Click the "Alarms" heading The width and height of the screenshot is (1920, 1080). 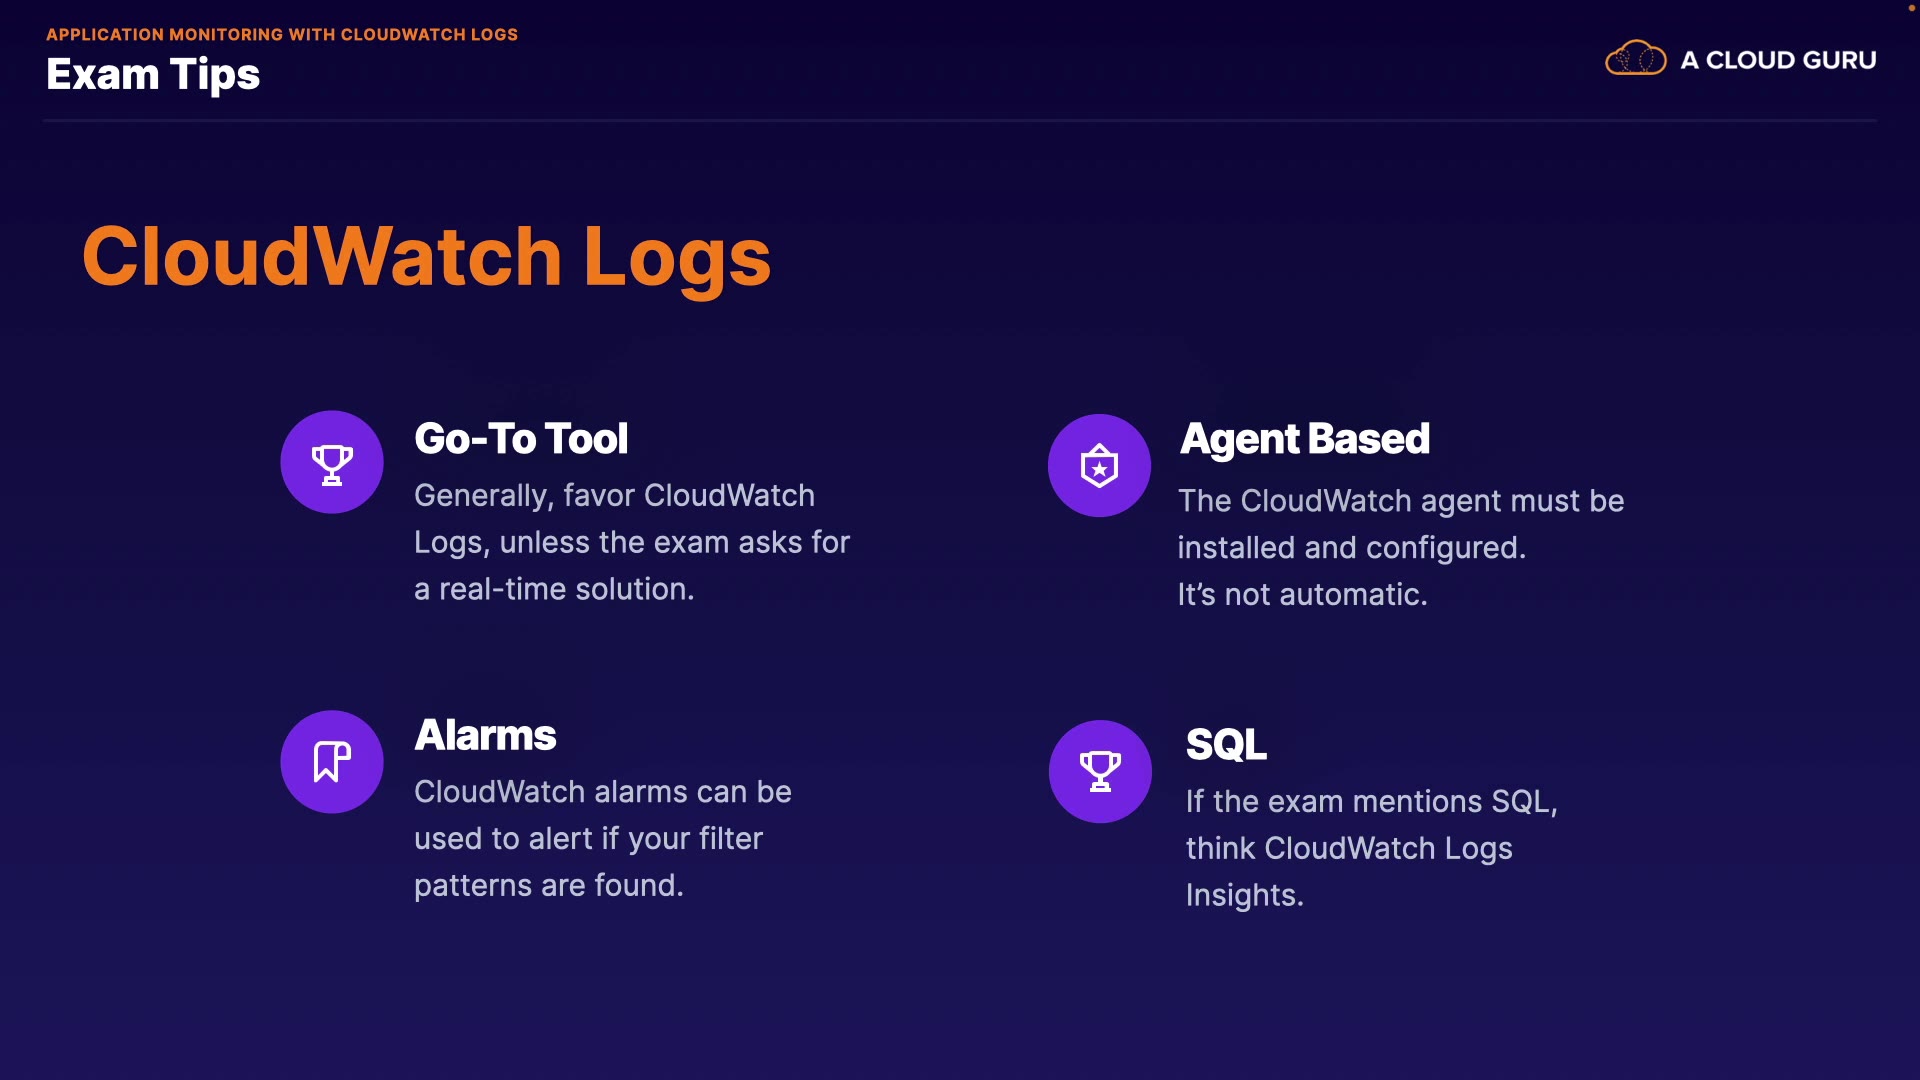tap(485, 736)
